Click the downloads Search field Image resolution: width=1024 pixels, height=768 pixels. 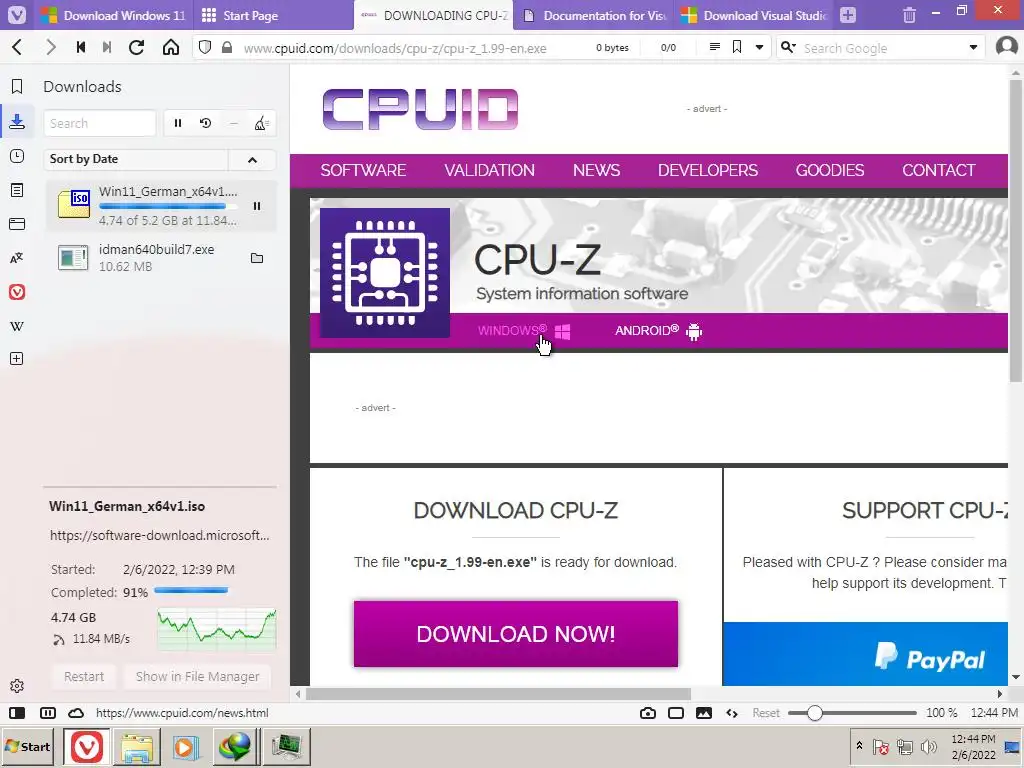tap(100, 123)
